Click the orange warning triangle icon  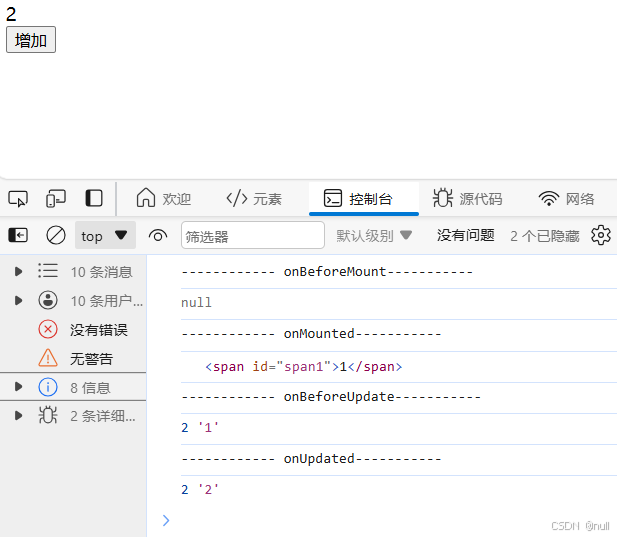[48, 358]
